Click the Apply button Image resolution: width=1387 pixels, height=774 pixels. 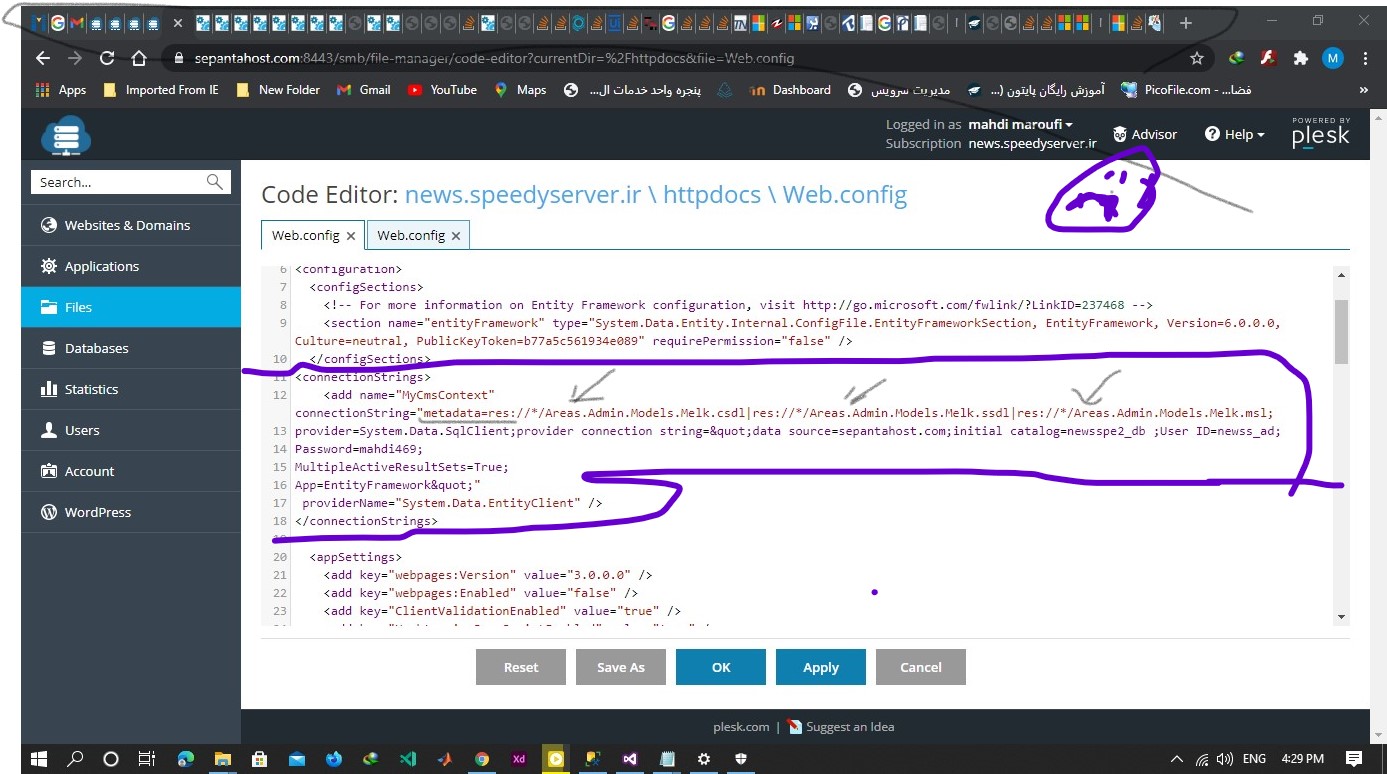pos(821,667)
